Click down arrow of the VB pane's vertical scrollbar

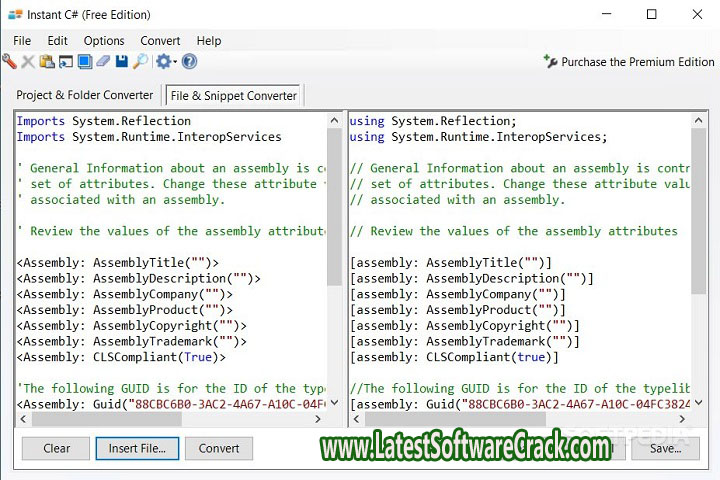[x=334, y=403]
